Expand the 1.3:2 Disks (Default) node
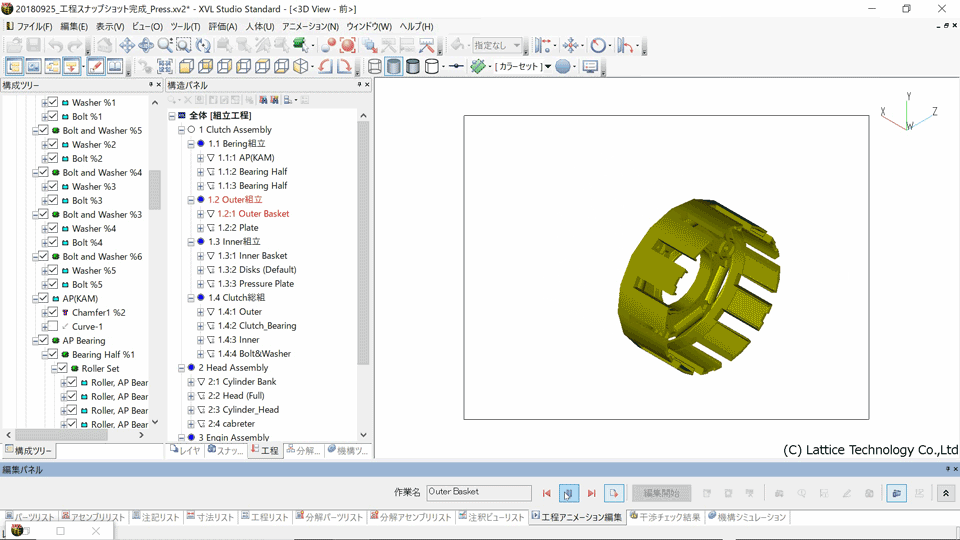This screenshot has height=540, width=960. pyautogui.click(x=200, y=270)
